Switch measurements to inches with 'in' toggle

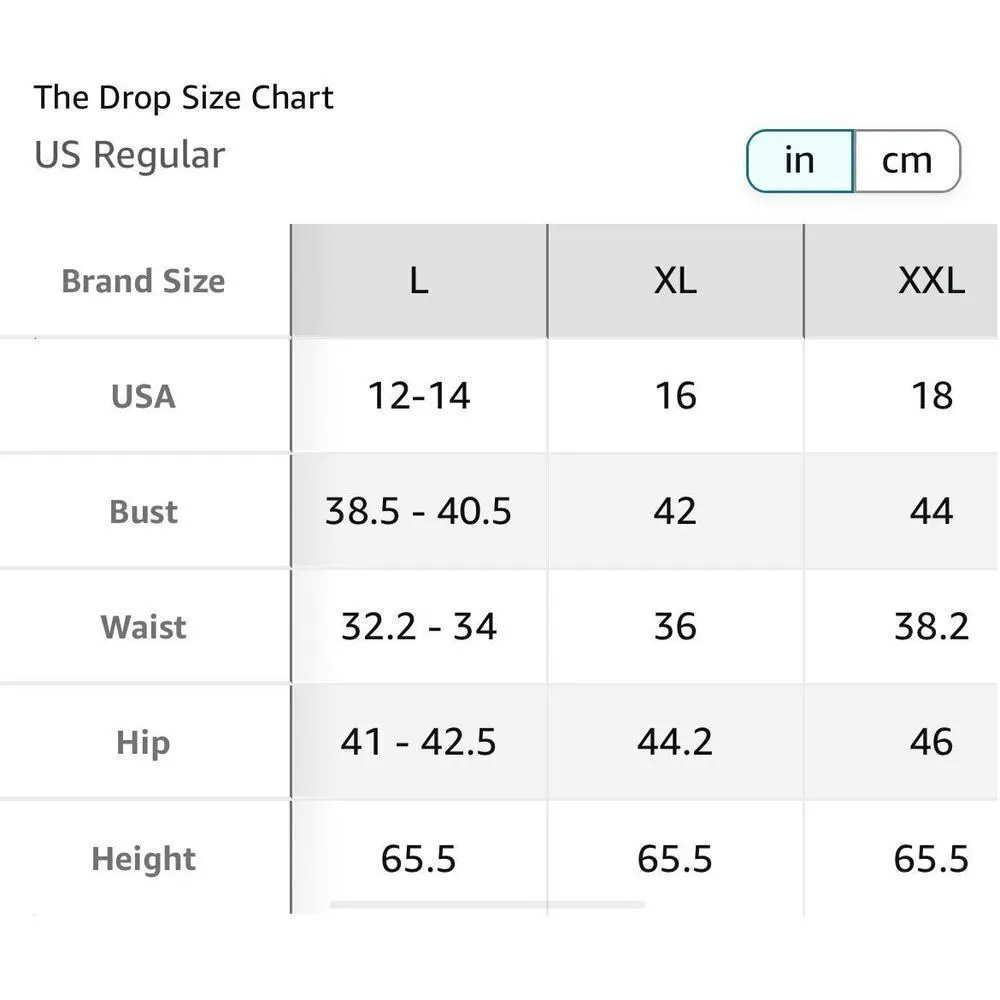coord(800,160)
